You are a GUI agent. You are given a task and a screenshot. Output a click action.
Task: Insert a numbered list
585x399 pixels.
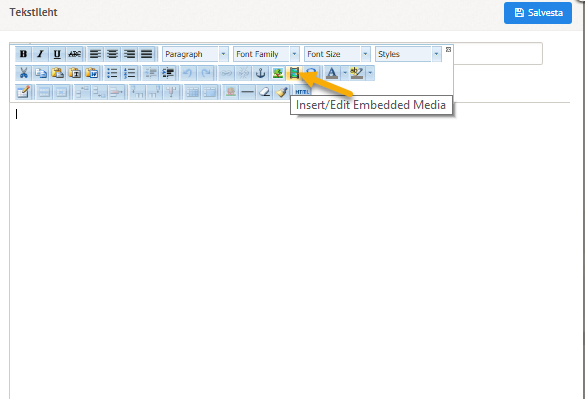coord(129,73)
